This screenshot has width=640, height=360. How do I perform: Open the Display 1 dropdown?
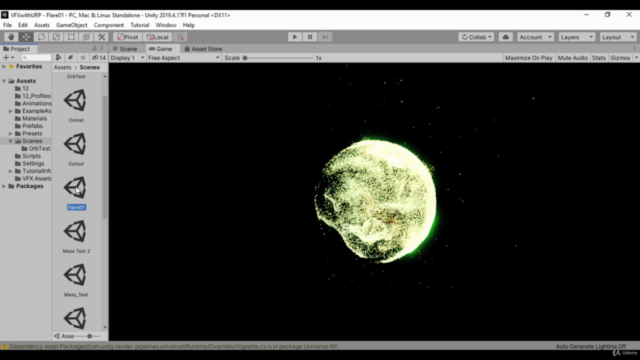coord(127,58)
